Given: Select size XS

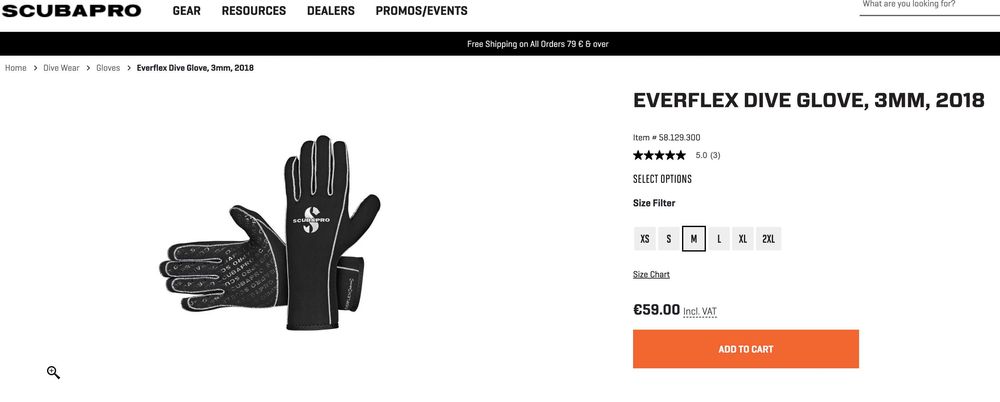Looking at the screenshot, I should (x=645, y=239).
